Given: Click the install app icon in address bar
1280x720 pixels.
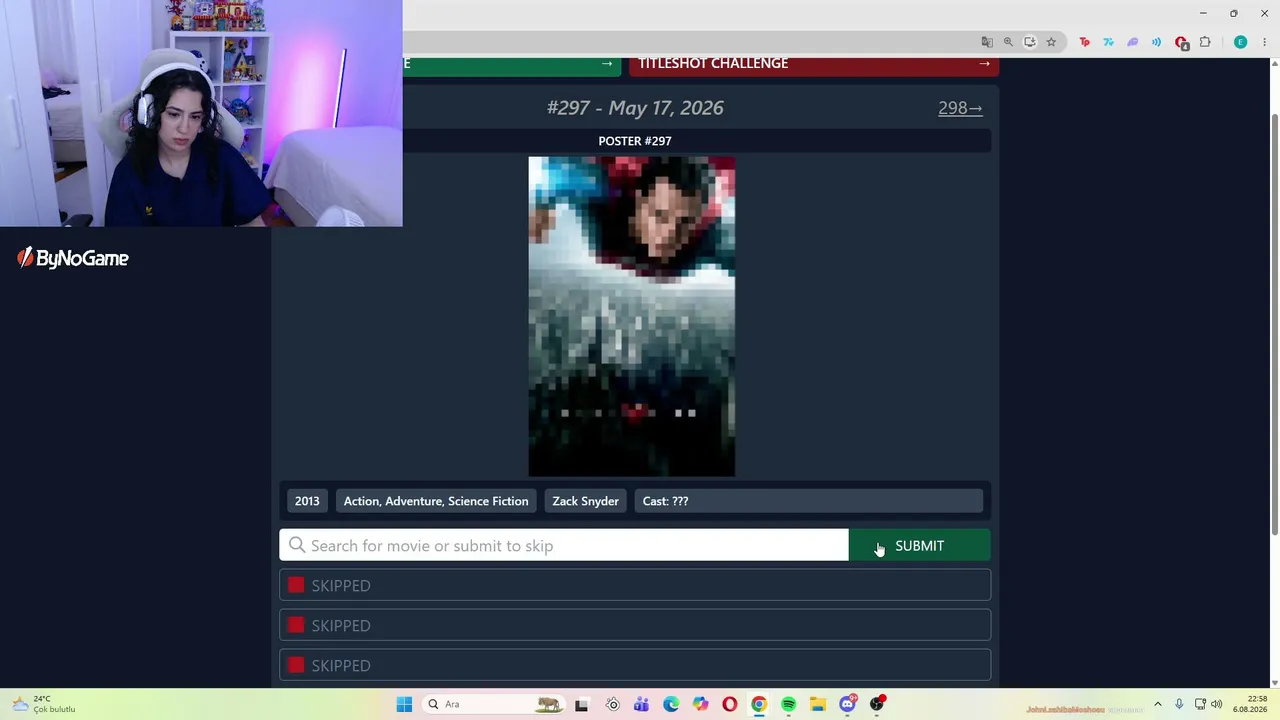Looking at the screenshot, I should click(1030, 42).
